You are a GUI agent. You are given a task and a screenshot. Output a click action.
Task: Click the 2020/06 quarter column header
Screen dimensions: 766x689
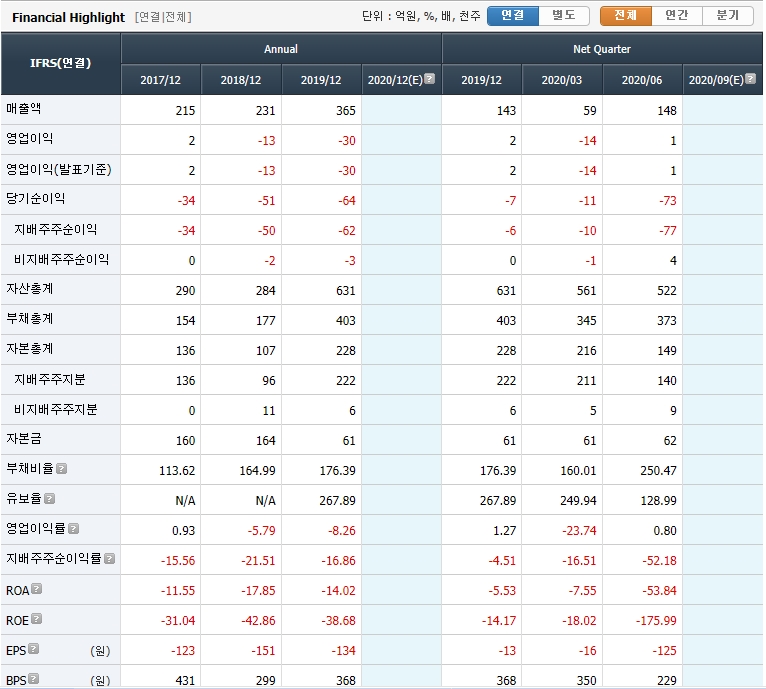[x=642, y=80]
